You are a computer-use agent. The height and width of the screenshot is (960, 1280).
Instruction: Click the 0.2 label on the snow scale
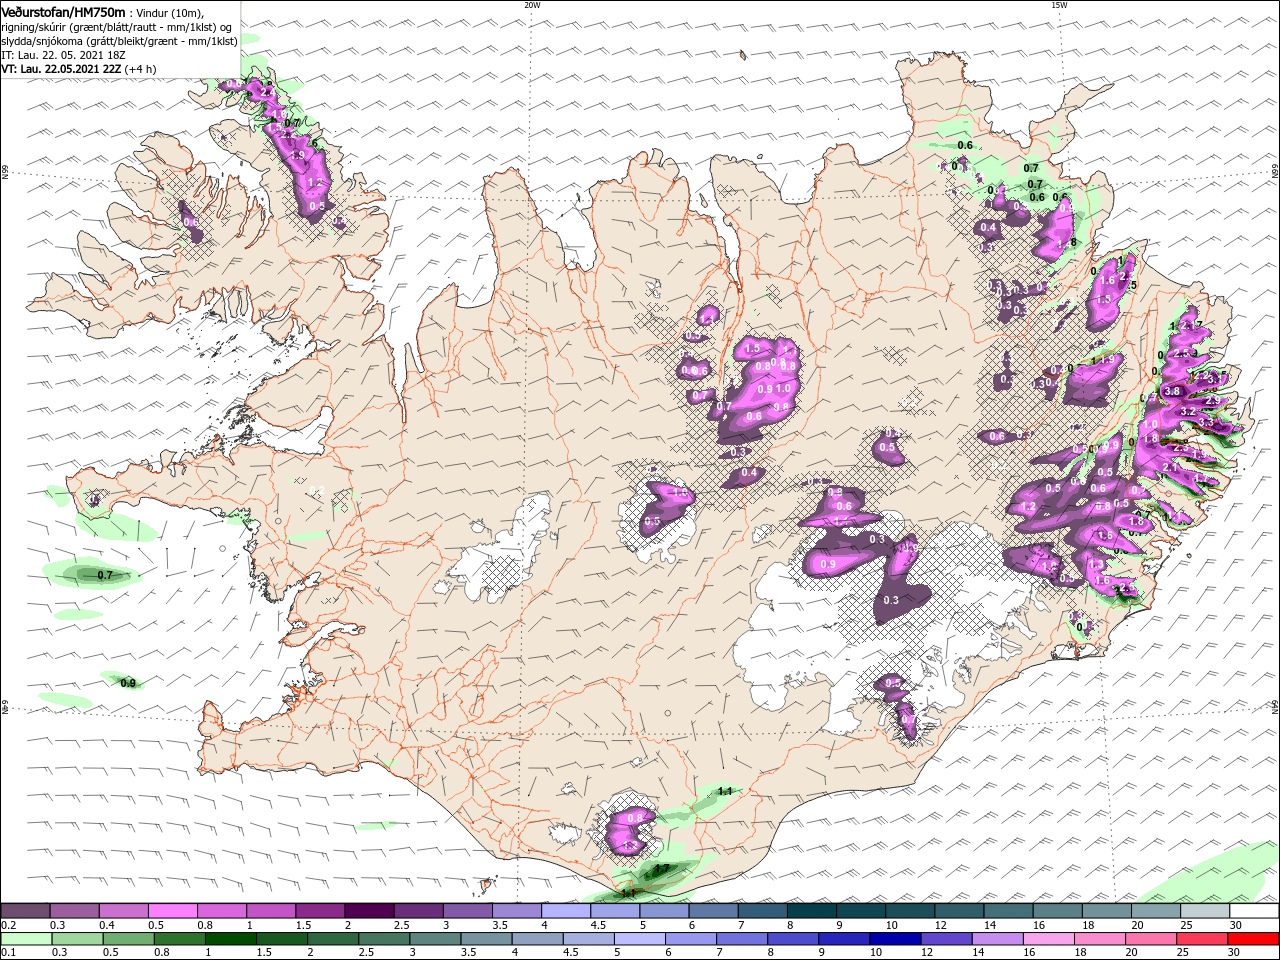[x=7, y=925]
